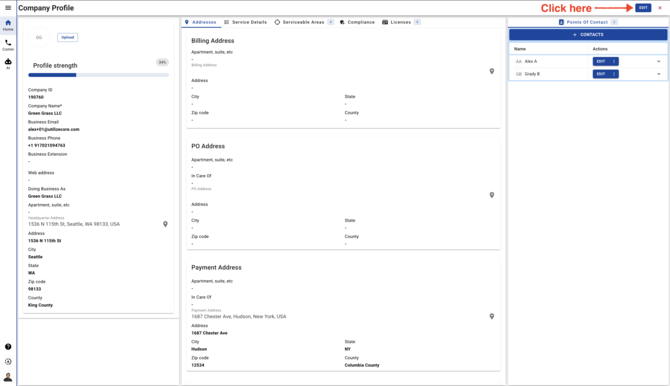Screen dimensions: 670x386
Task: Click EDIT for Grady B
Action: click(602, 74)
